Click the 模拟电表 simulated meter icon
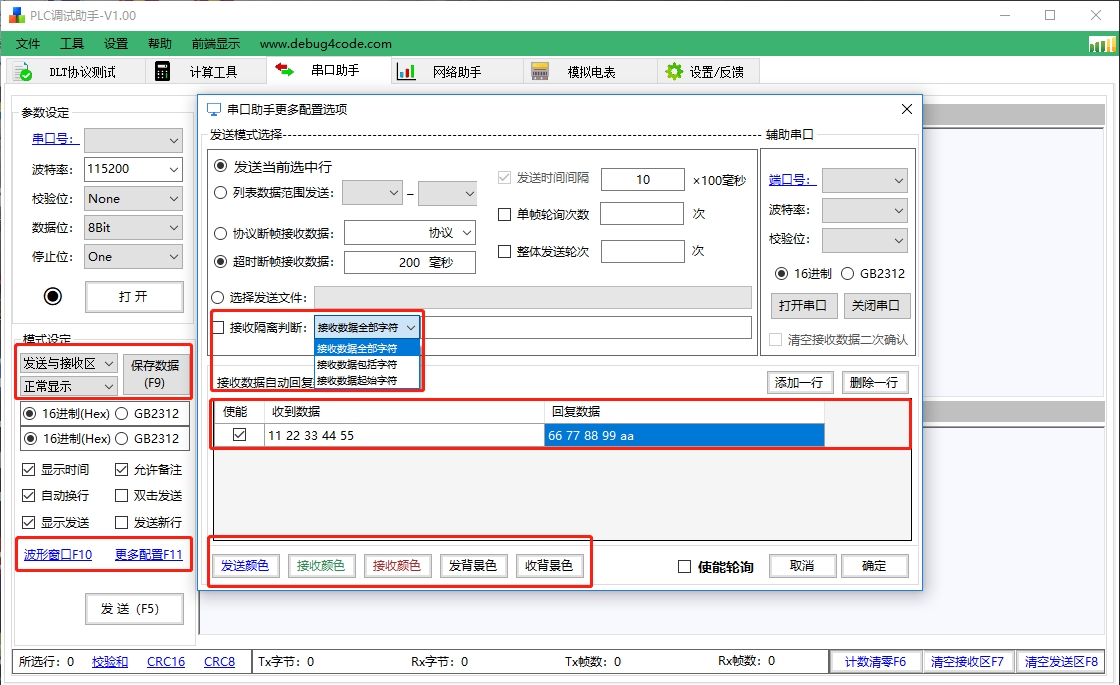1120x685 pixels. pyautogui.click(x=541, y=70)
